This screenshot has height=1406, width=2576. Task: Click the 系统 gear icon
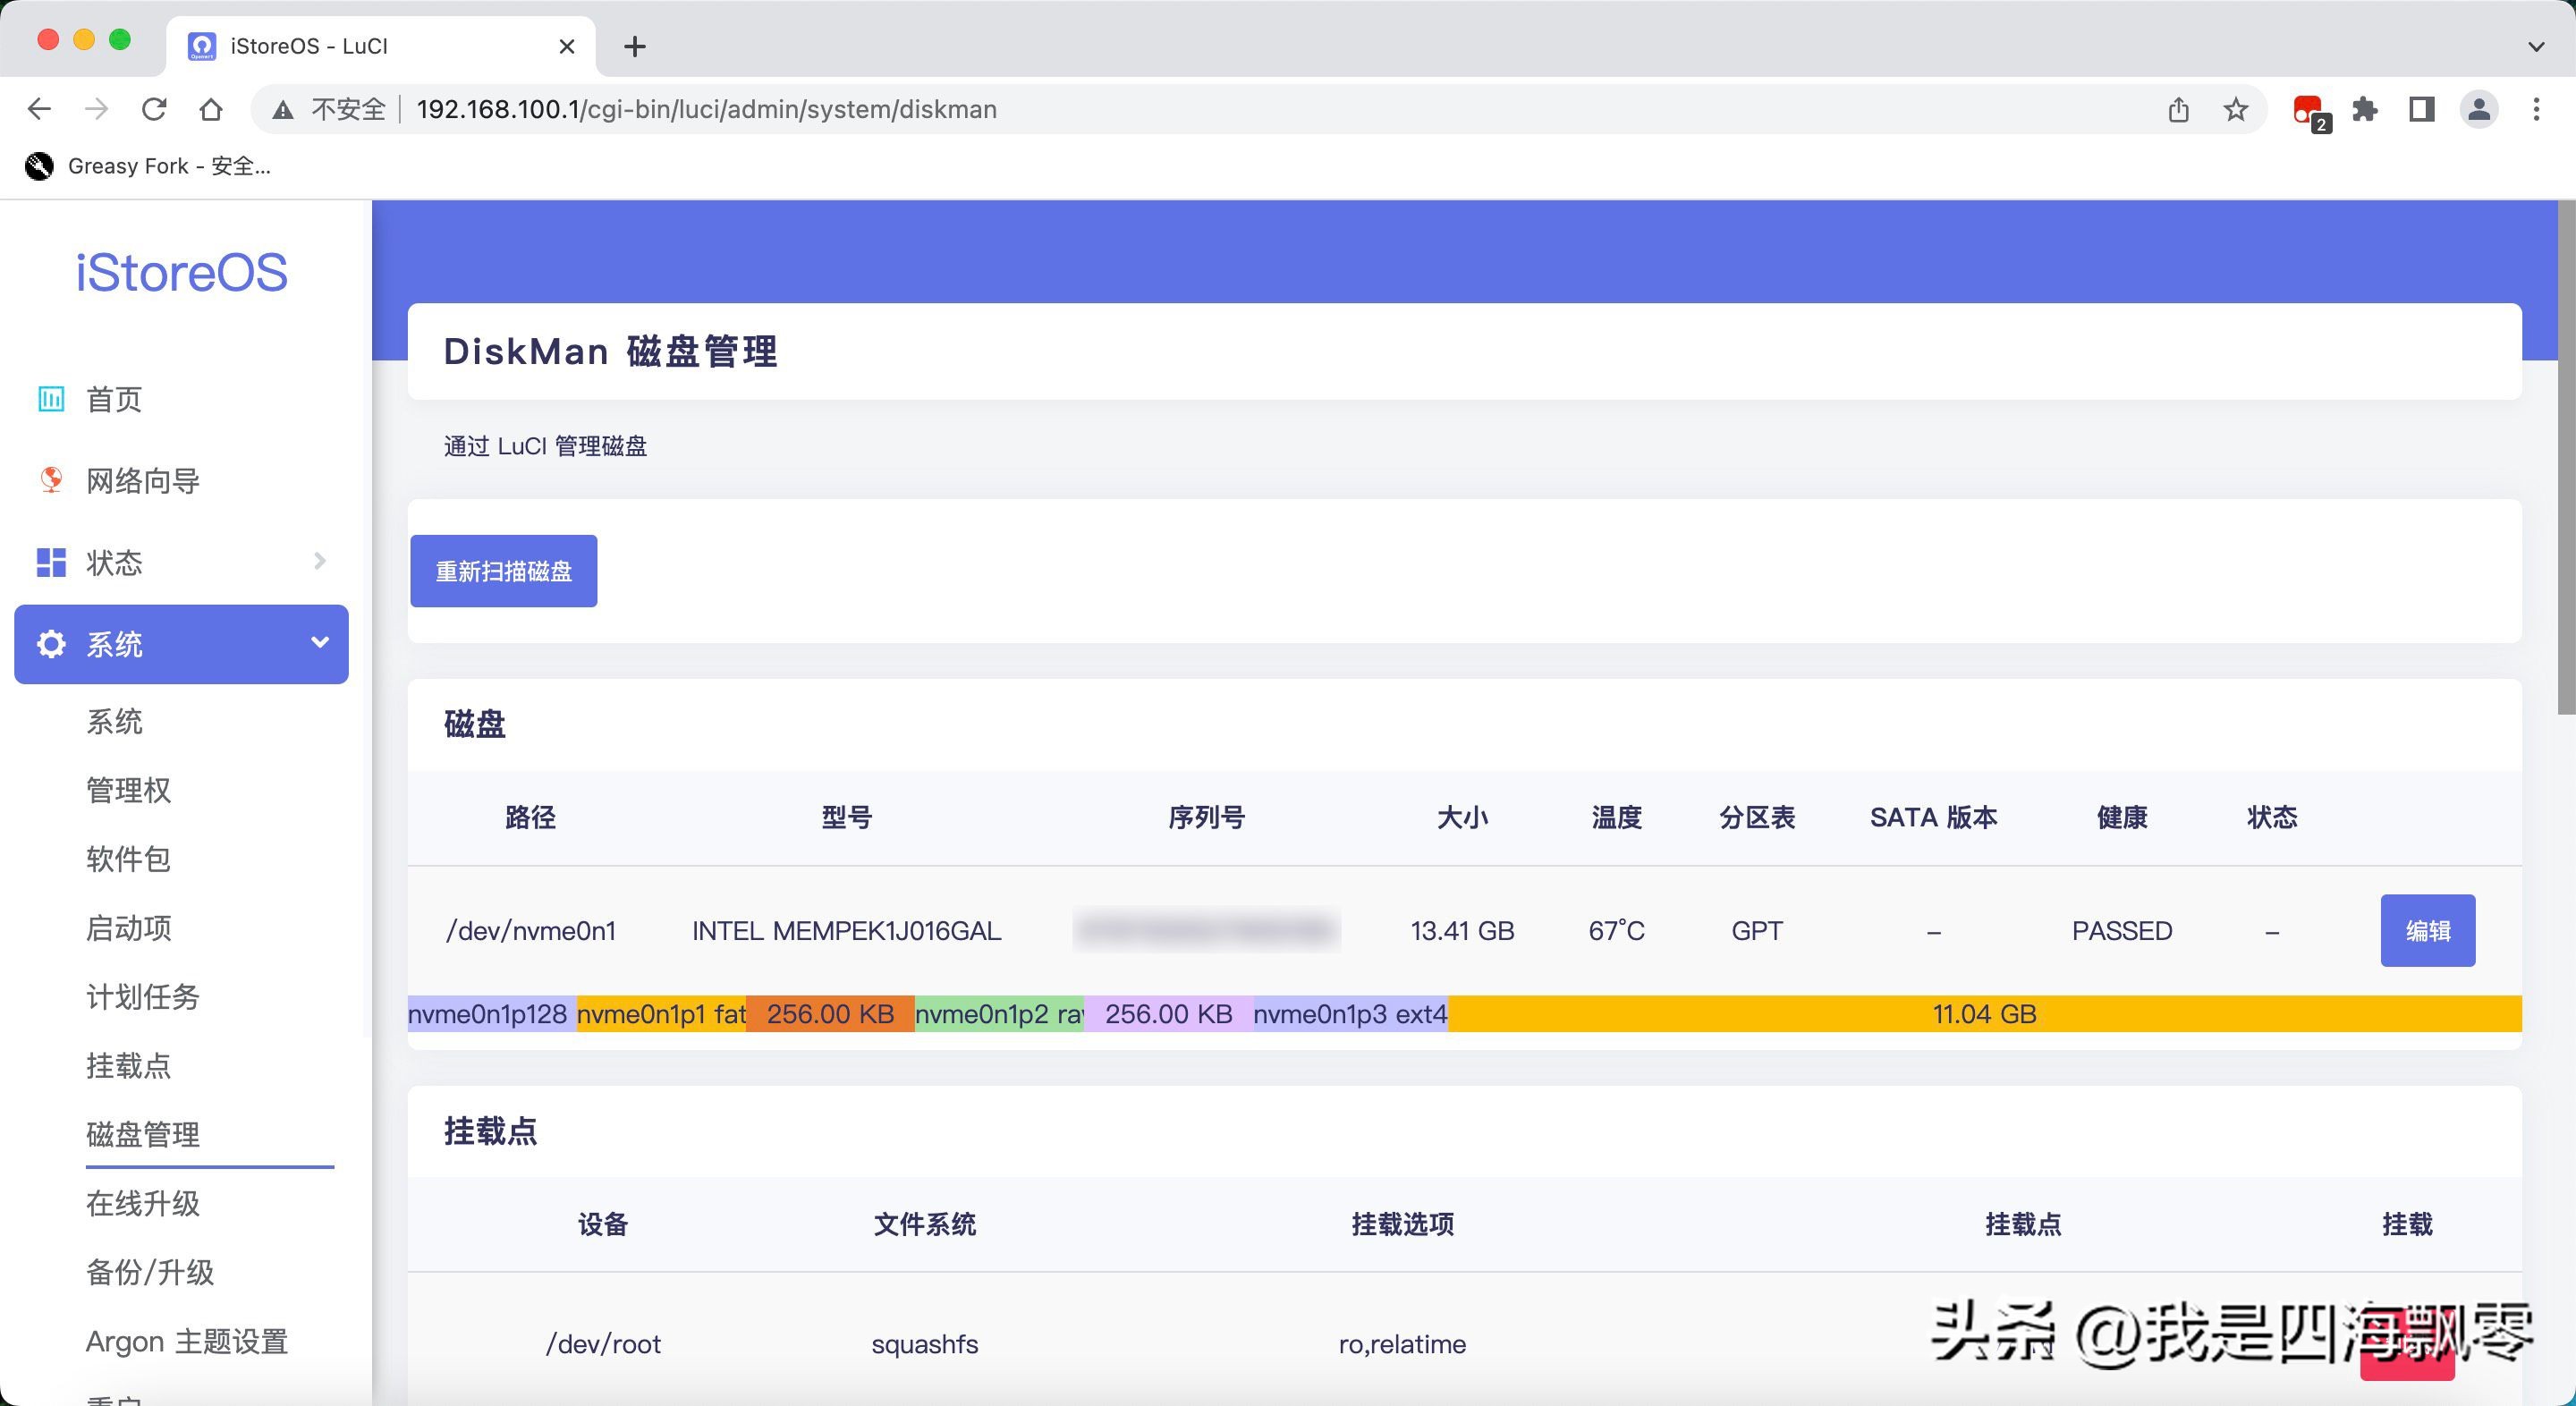(50, 644)
